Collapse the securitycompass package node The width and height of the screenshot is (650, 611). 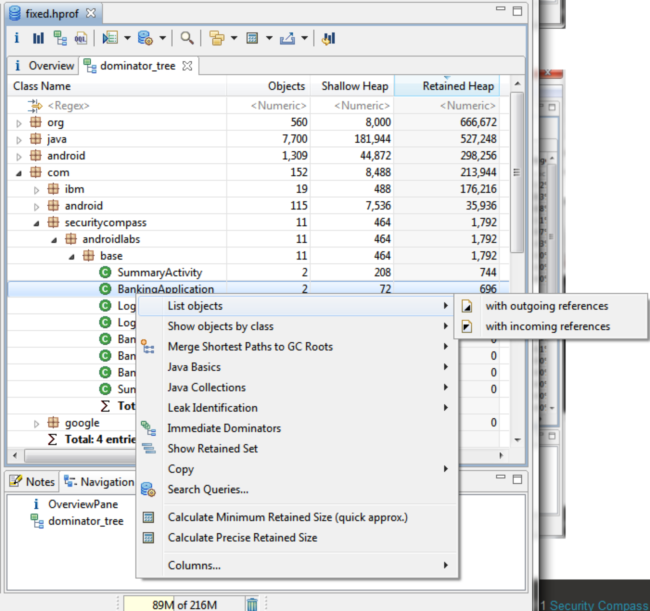(36, 223)
